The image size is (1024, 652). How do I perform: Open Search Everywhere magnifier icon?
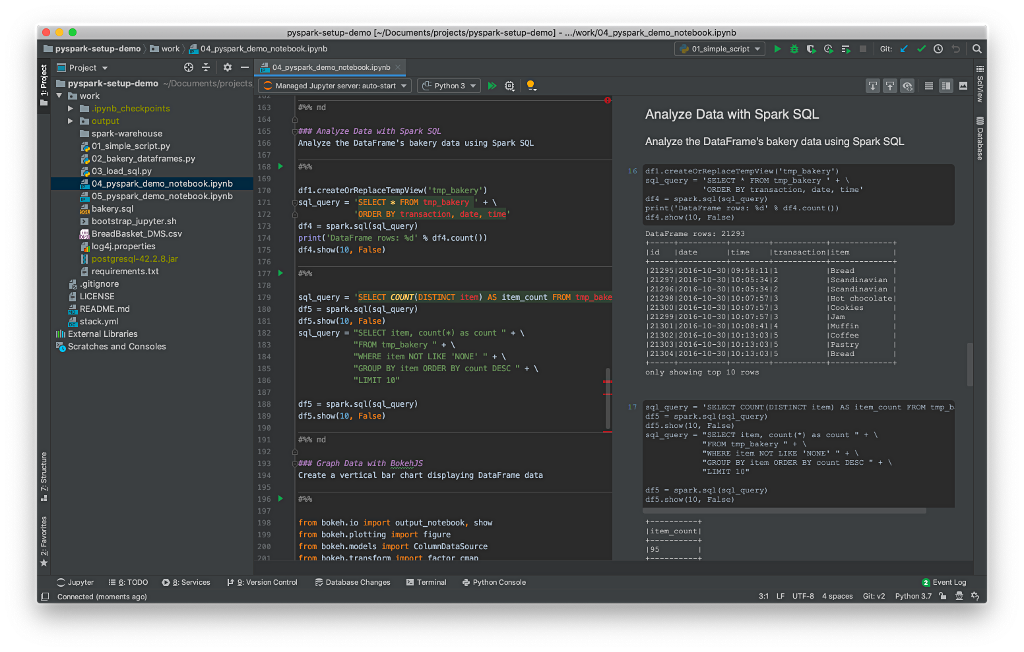pyautogui.click(x=977, y=49)
